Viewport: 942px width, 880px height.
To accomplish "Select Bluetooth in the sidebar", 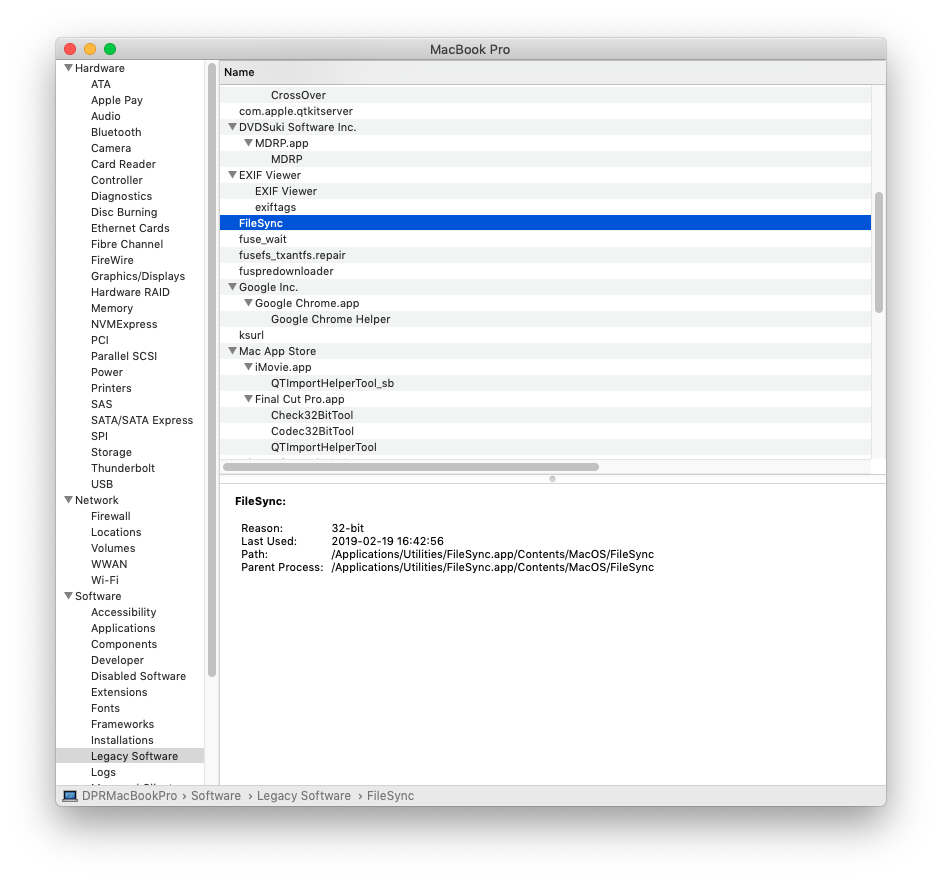I will 116,132.
